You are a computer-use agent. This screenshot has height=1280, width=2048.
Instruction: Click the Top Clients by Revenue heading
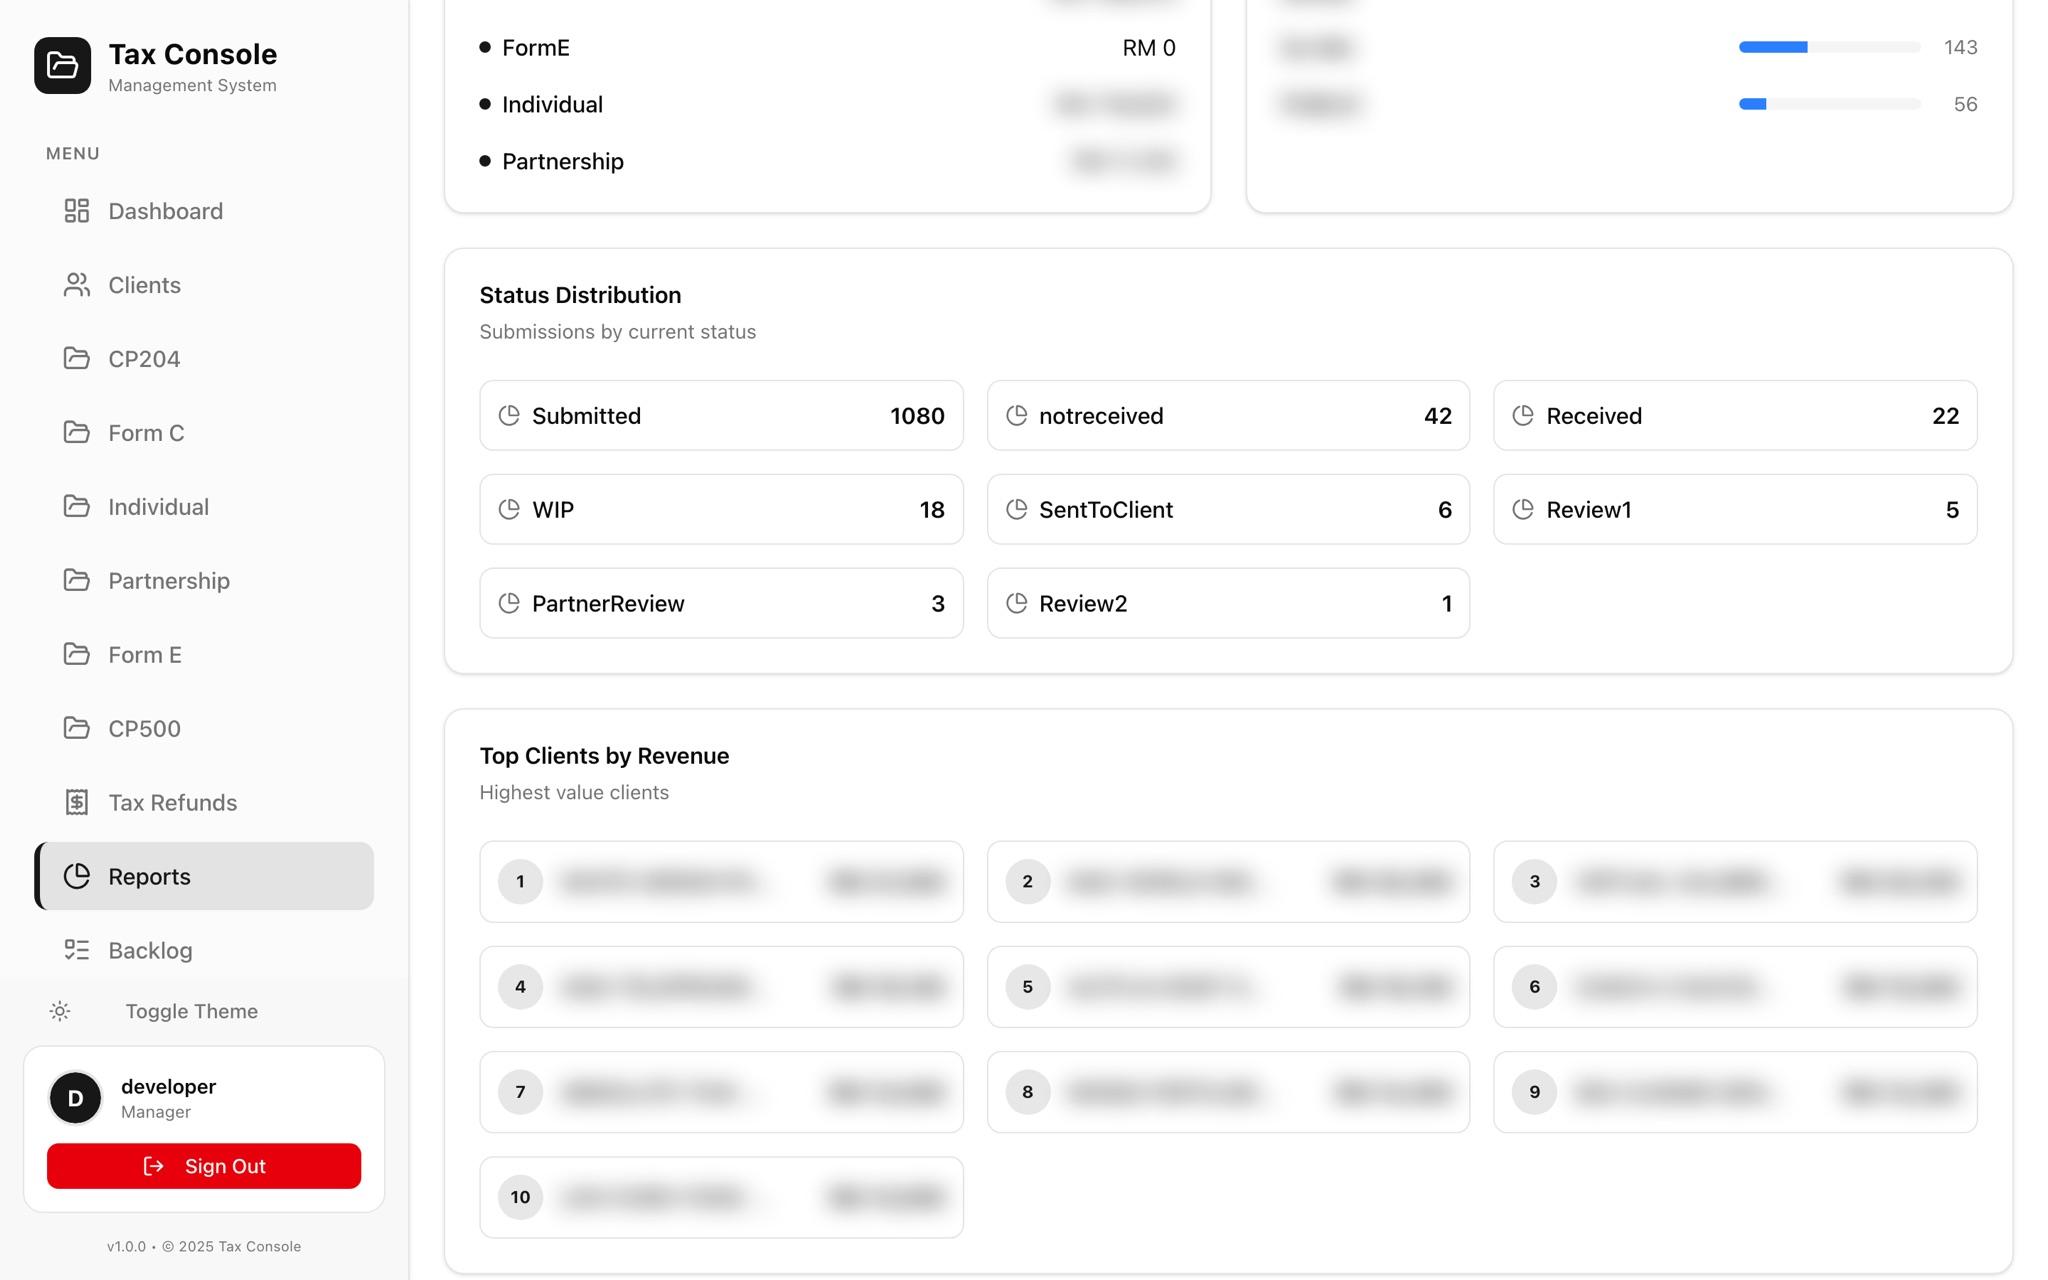604,756
